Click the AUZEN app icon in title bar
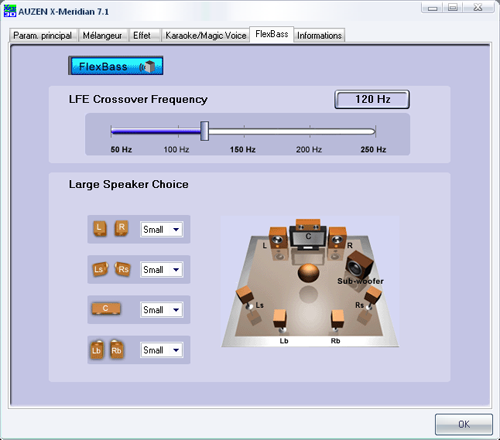 [10, 11]
